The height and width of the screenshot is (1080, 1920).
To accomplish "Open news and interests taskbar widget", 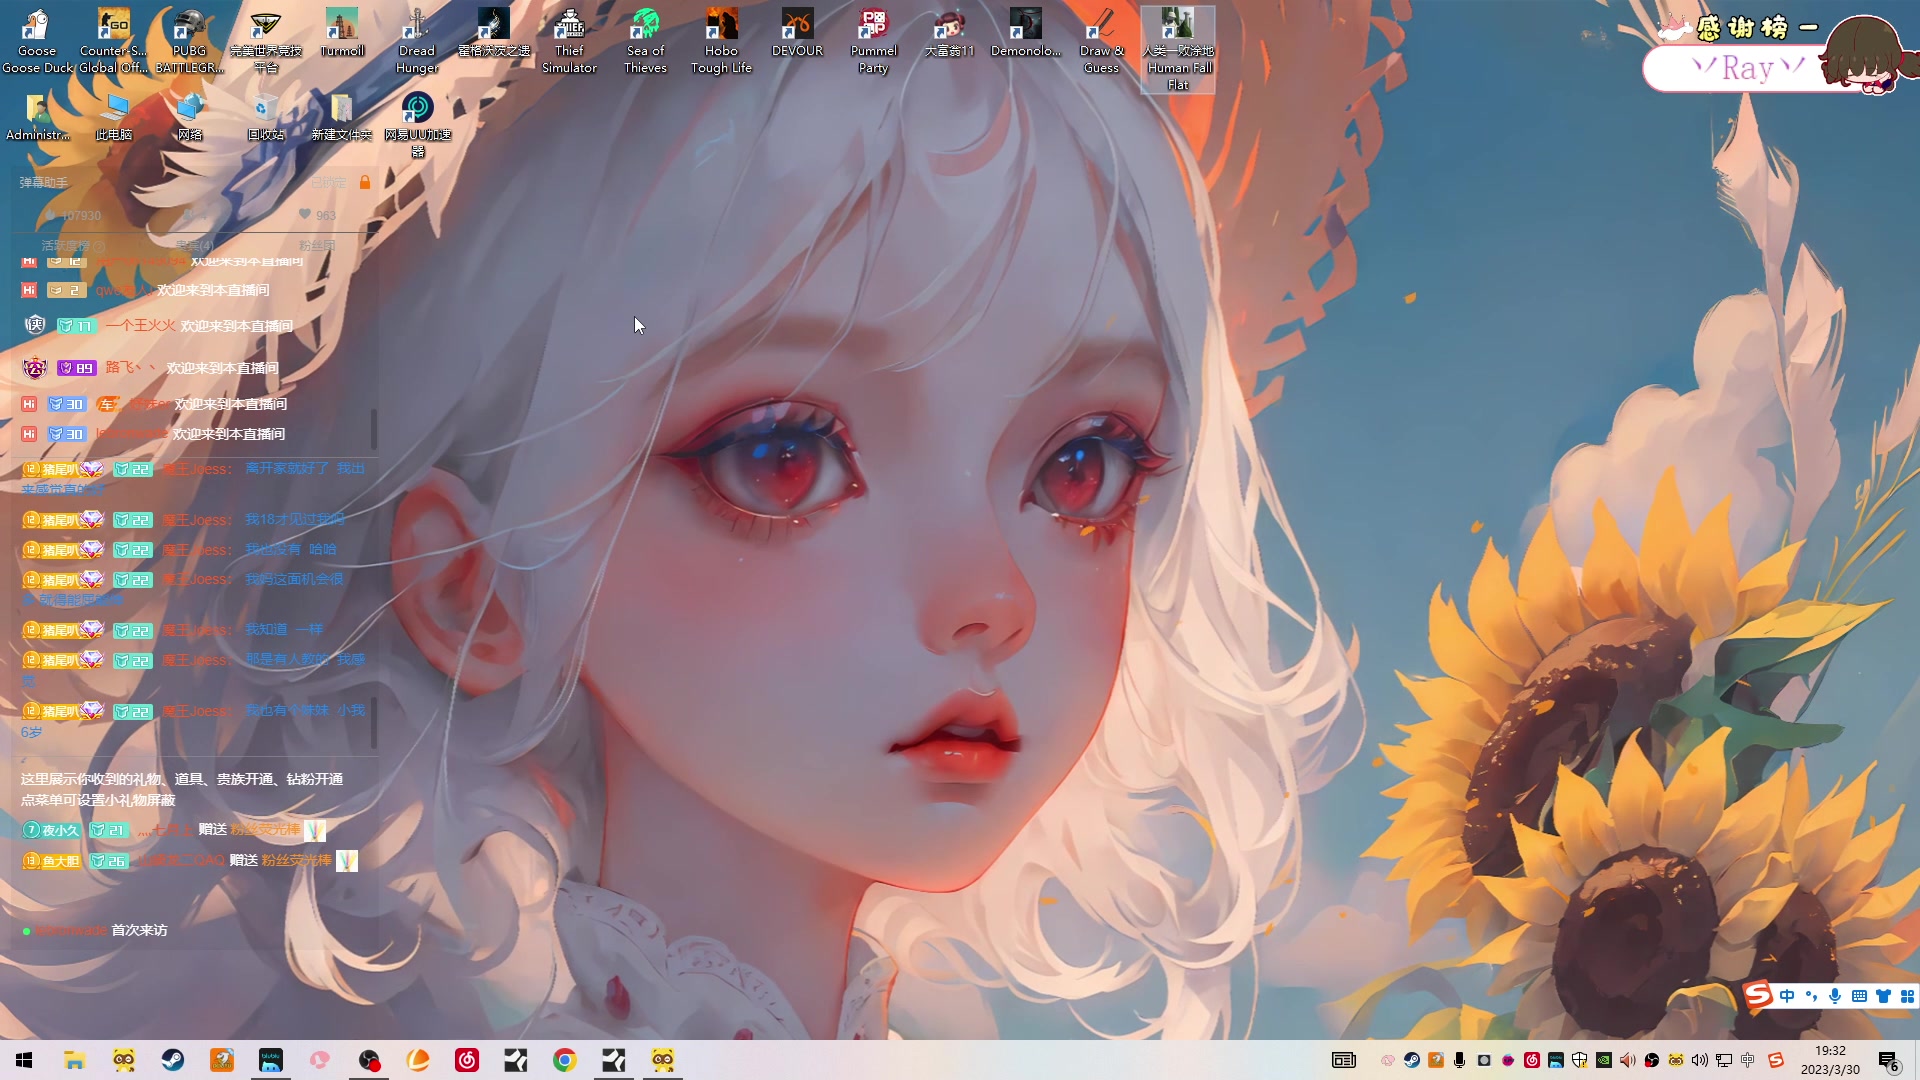I will pos(1344,1060).
